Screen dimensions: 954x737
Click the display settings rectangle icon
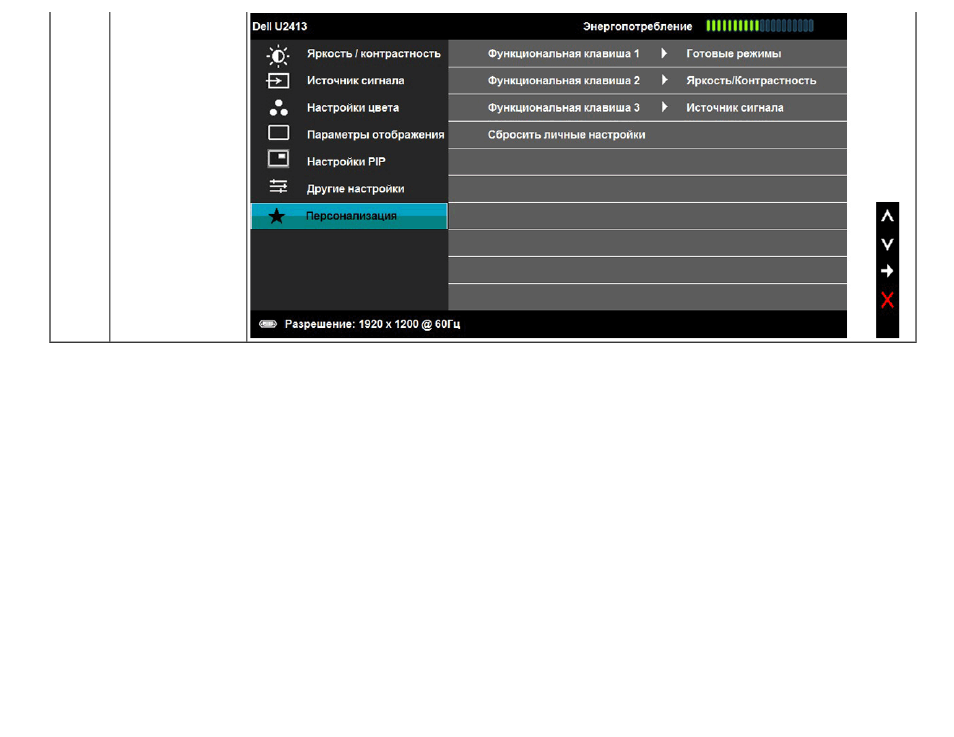point(278,133)
